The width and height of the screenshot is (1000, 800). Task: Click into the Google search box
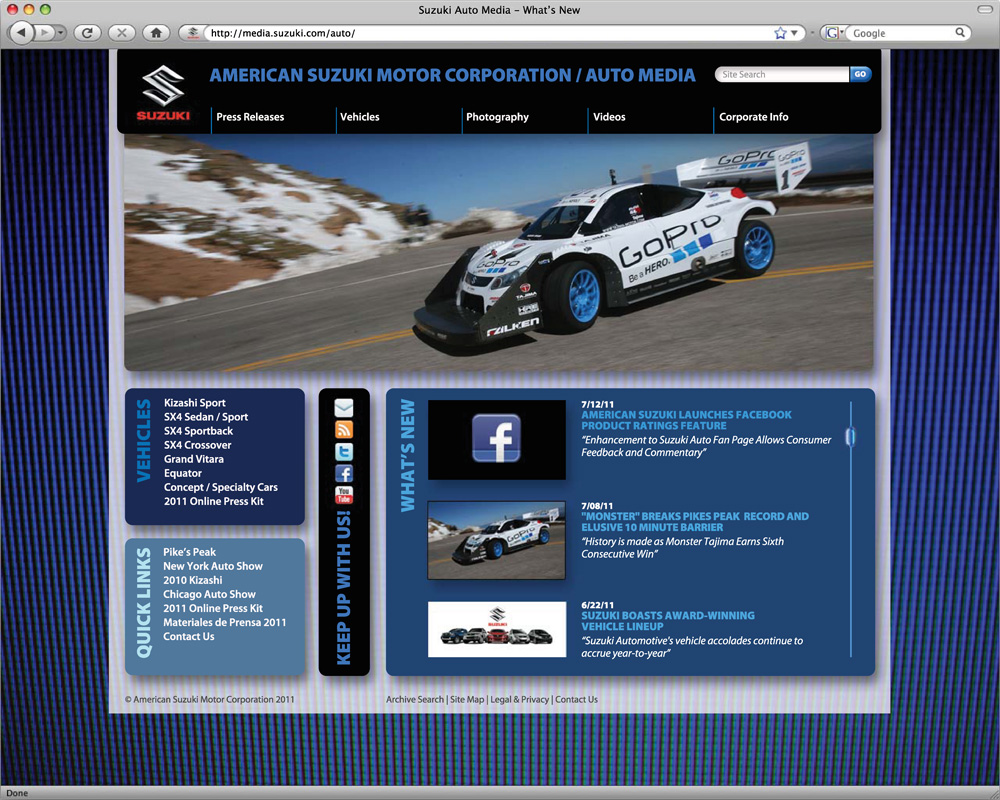coord(901,33)
